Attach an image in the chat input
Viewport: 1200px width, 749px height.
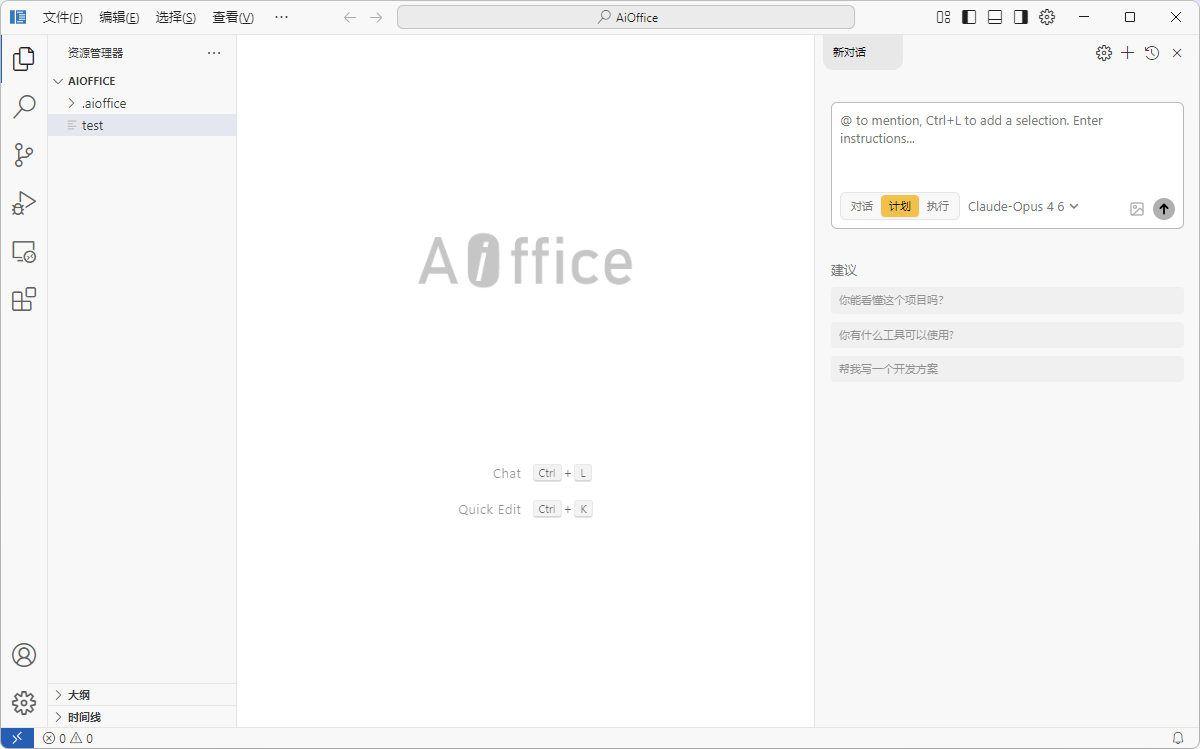1136,209
